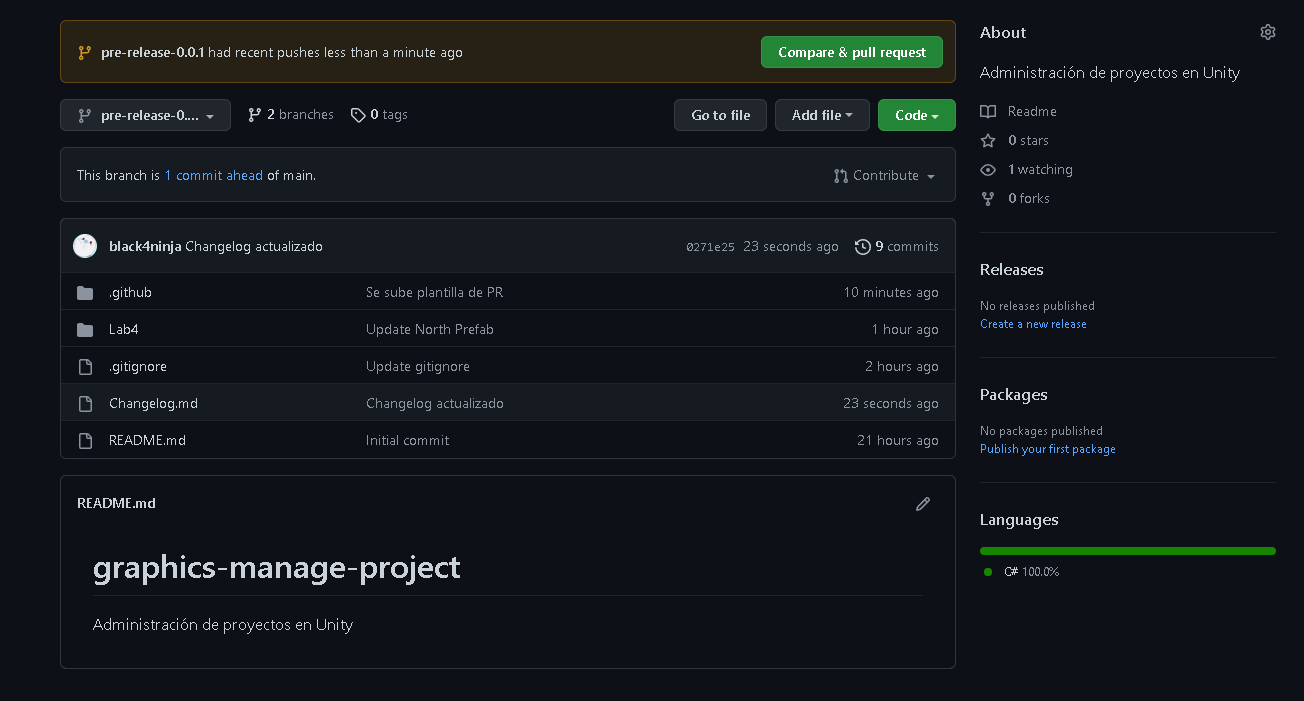1304x701 pixels.
Task: Click Create a new release link
Action: (1033, 324)
